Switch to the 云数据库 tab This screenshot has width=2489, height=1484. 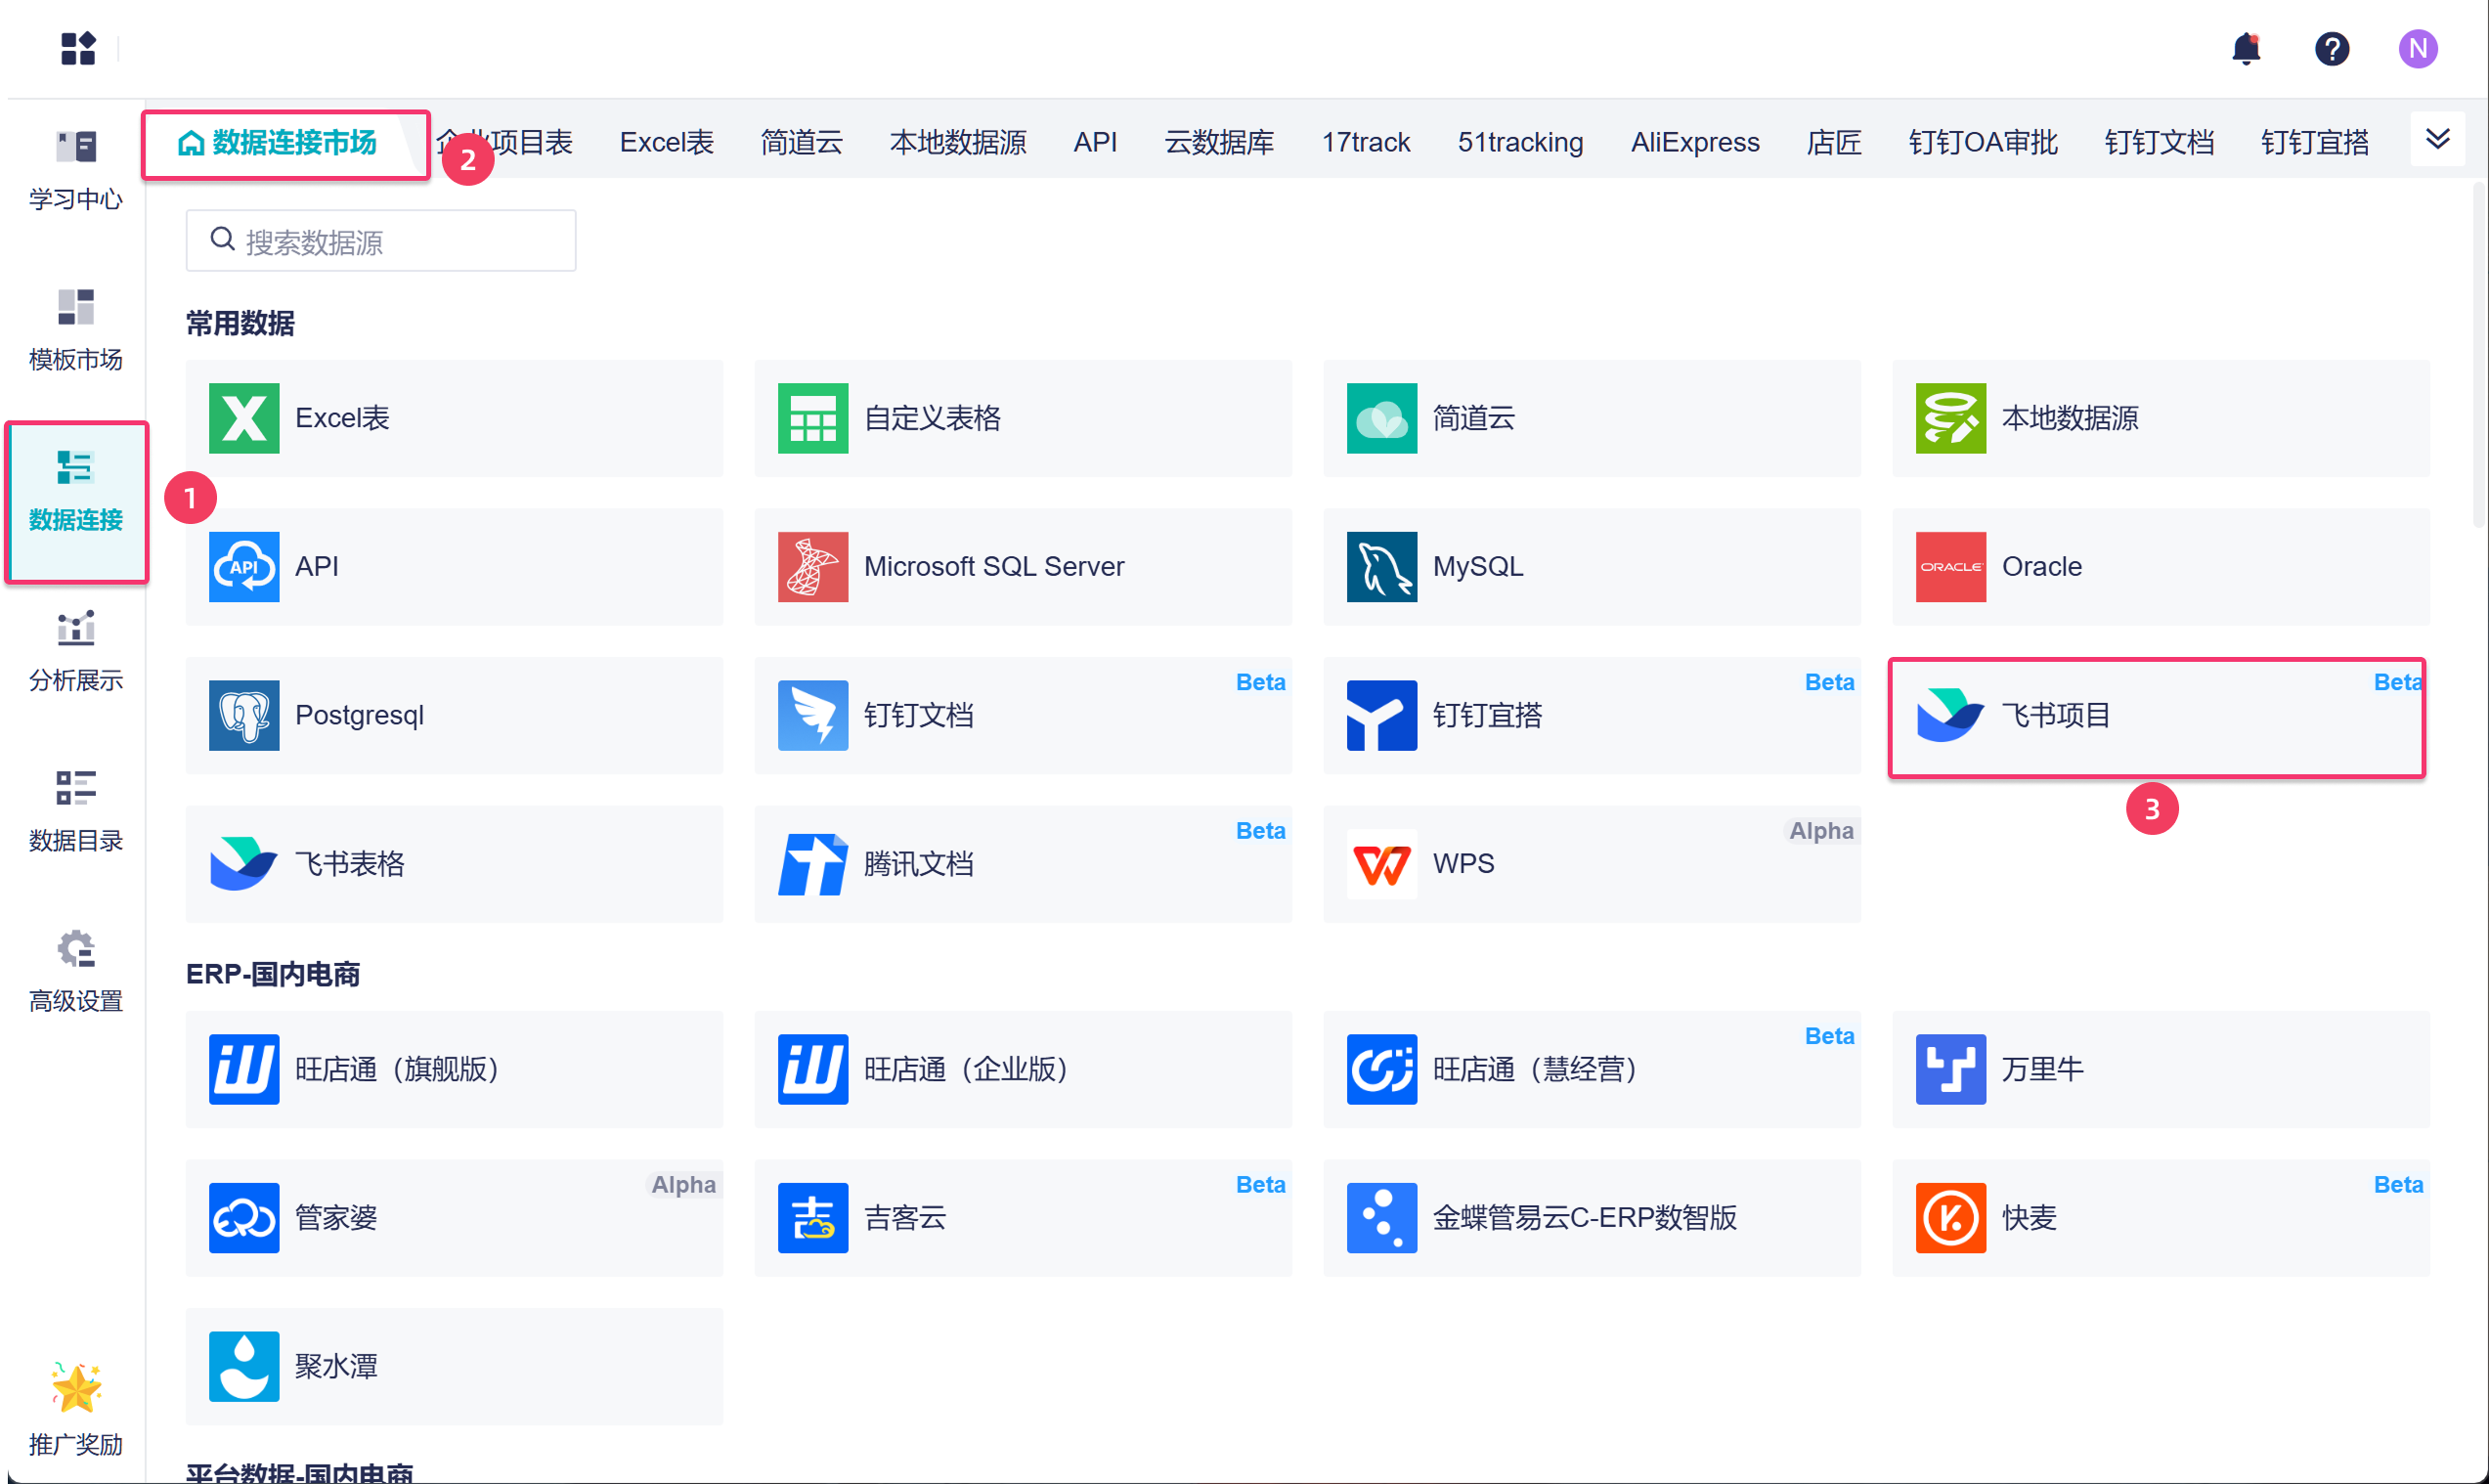click(1218, 143)
